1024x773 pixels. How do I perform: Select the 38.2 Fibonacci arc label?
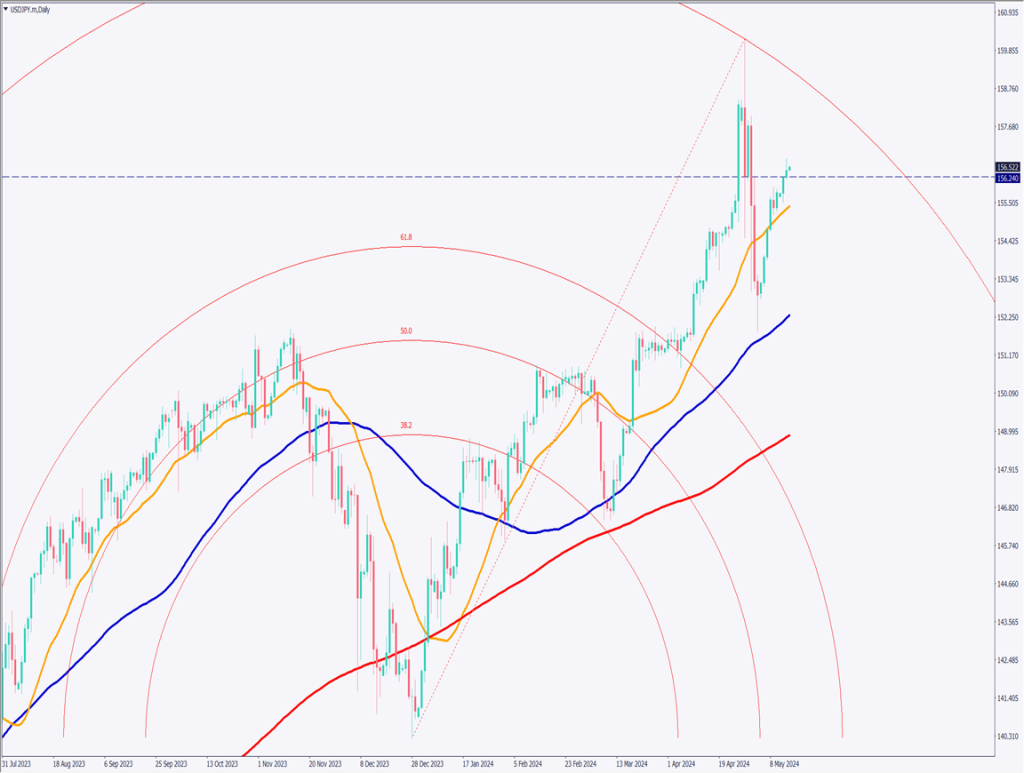point(405,425)
